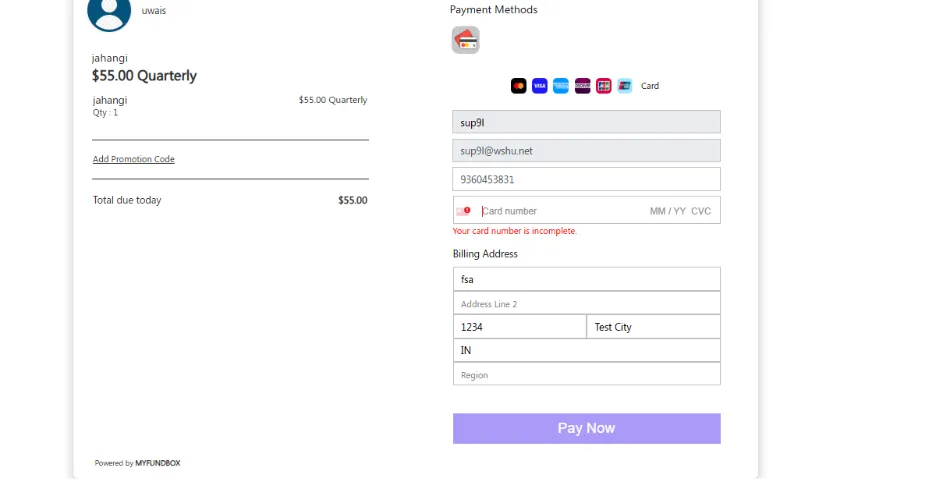This screenshot has height=480, width=936.
Task: Click the uwais profile avatar icon
Action: (109, 12)
